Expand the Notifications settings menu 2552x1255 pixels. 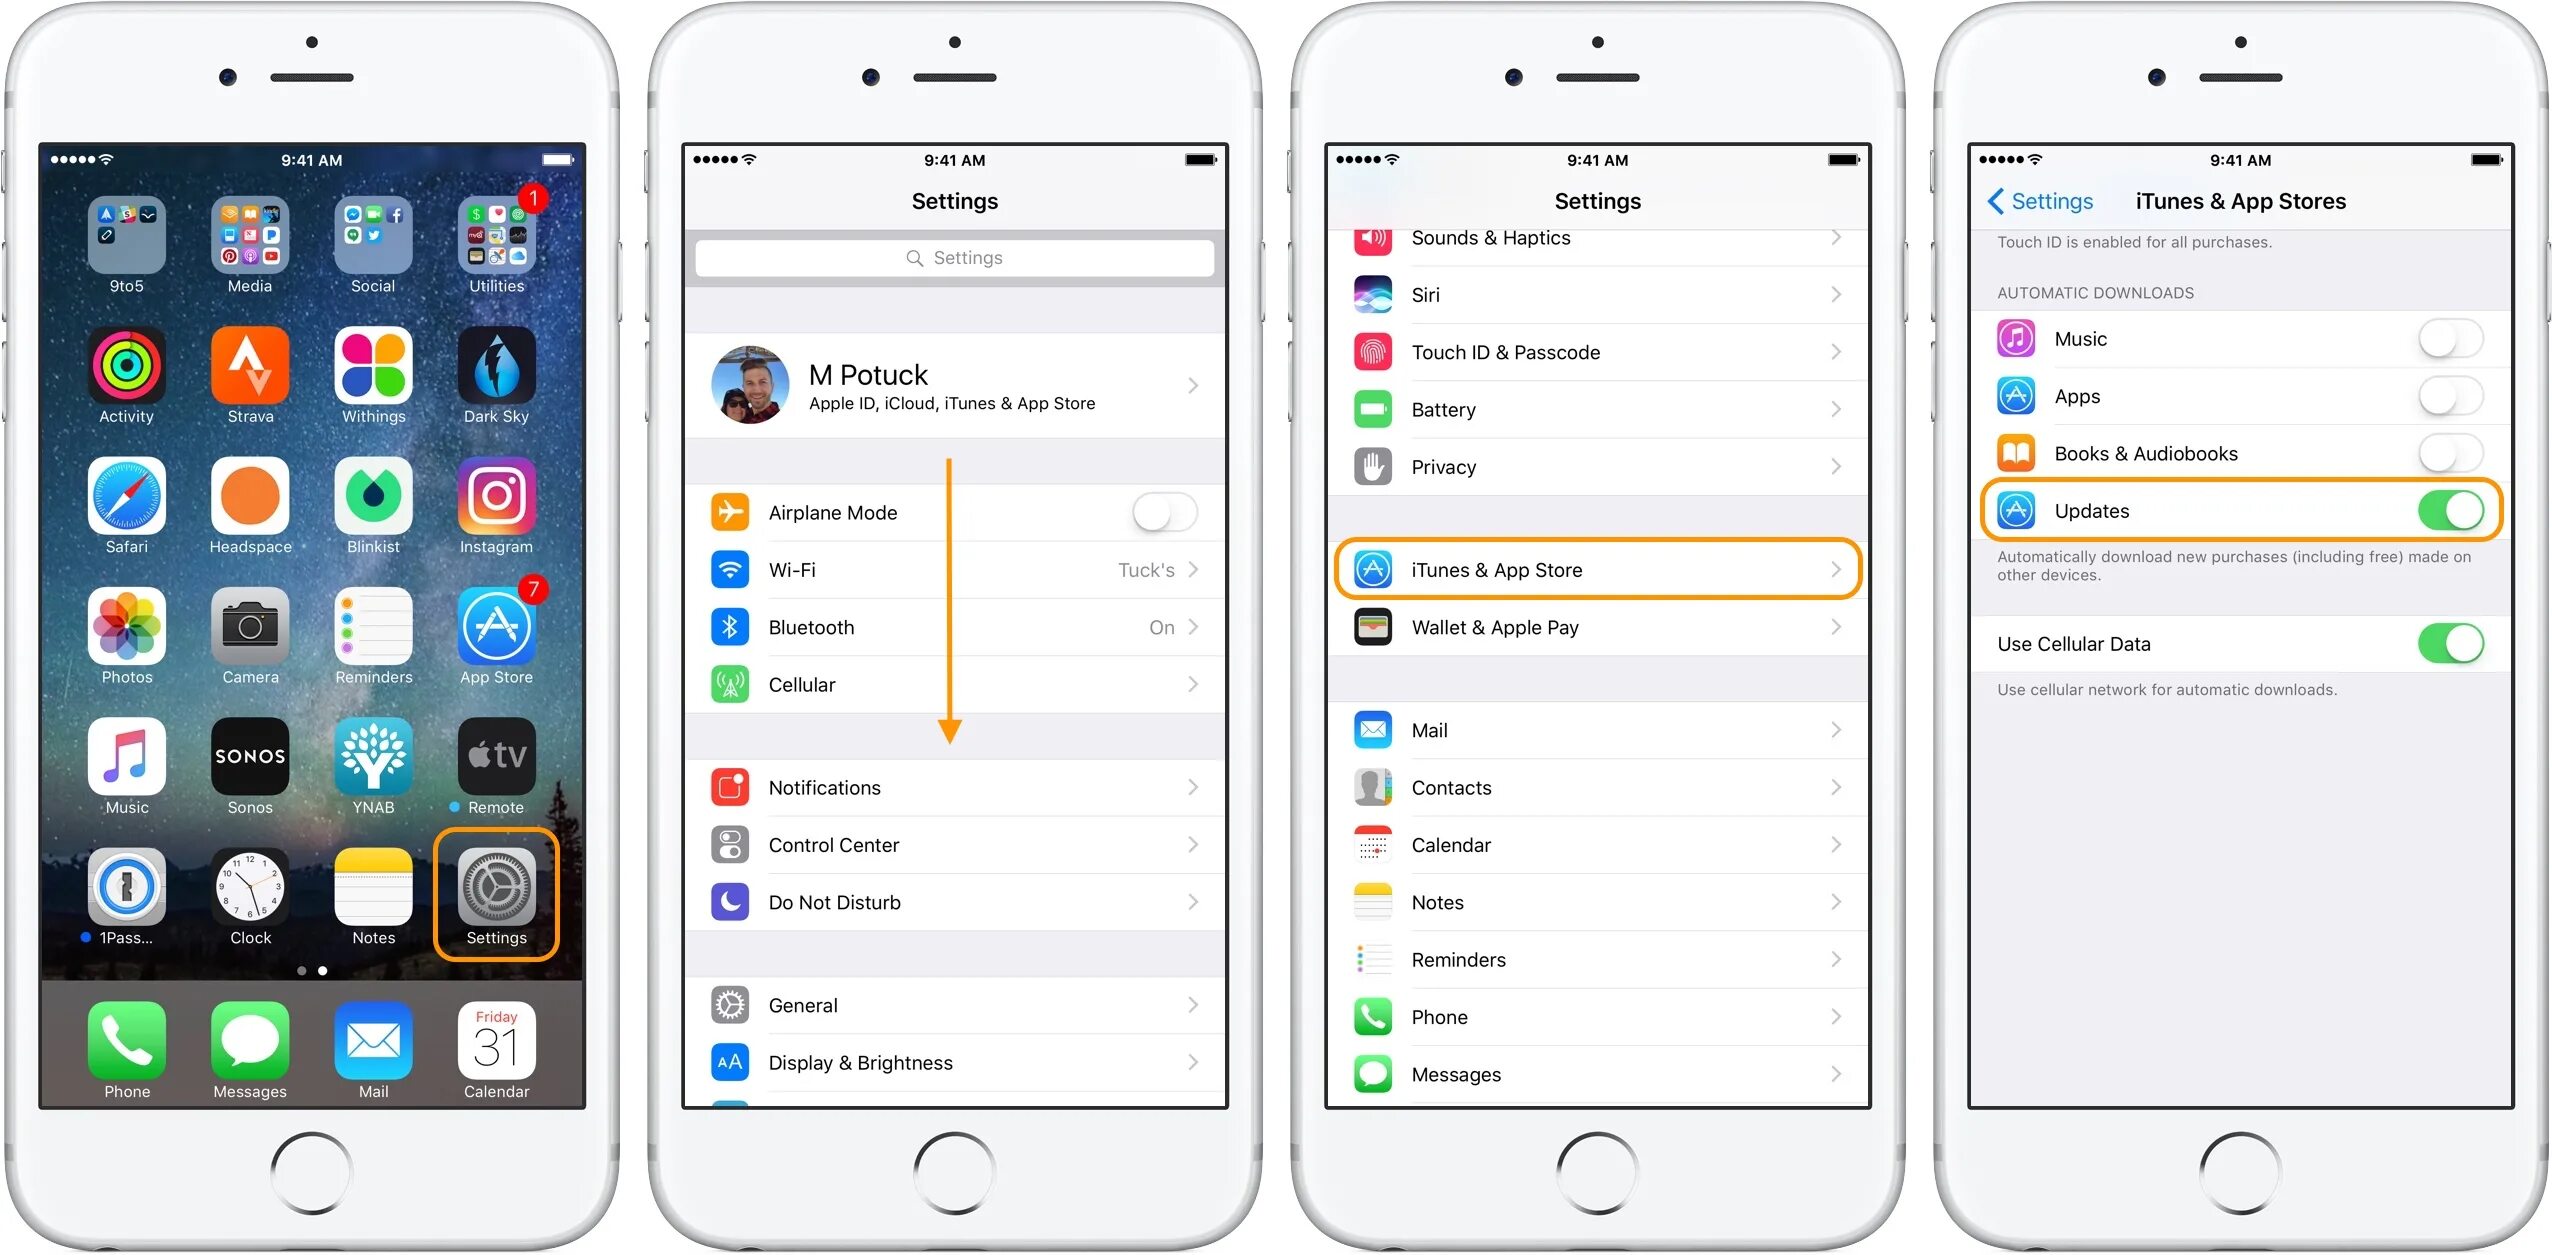click(959, 786)
